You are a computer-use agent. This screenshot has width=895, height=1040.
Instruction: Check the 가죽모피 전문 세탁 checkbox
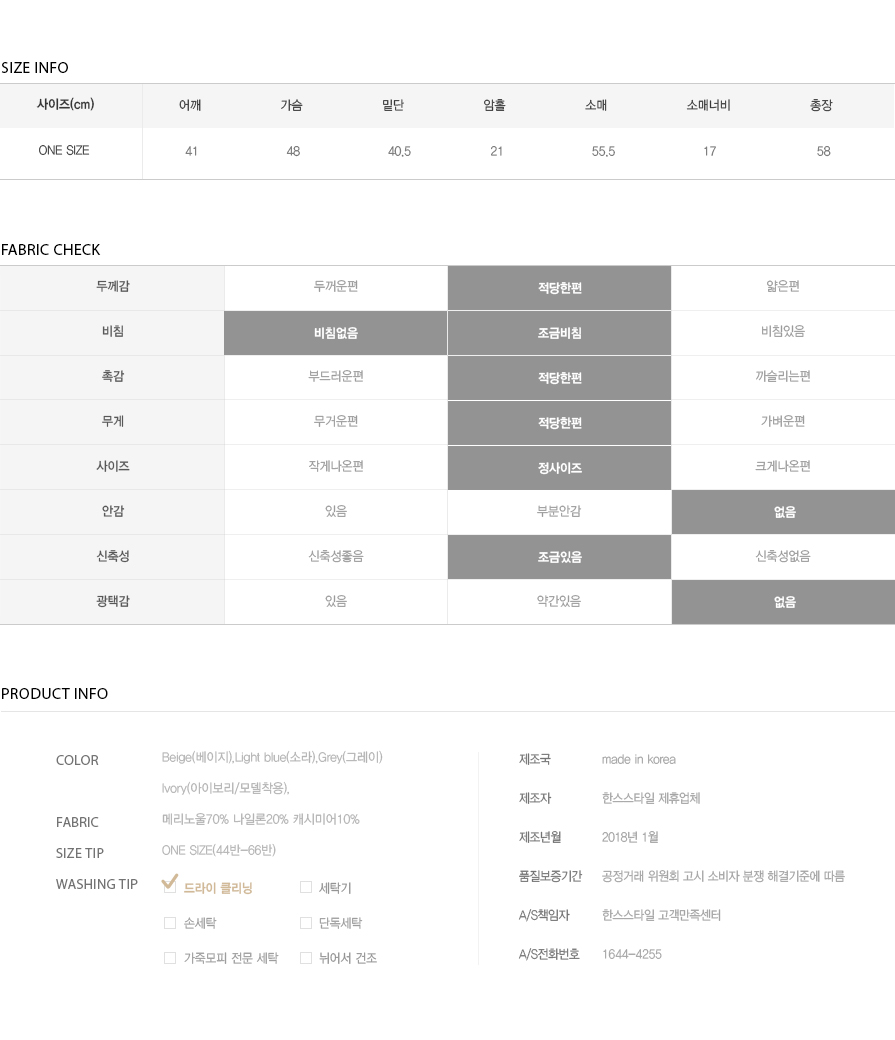coord(170,958)
